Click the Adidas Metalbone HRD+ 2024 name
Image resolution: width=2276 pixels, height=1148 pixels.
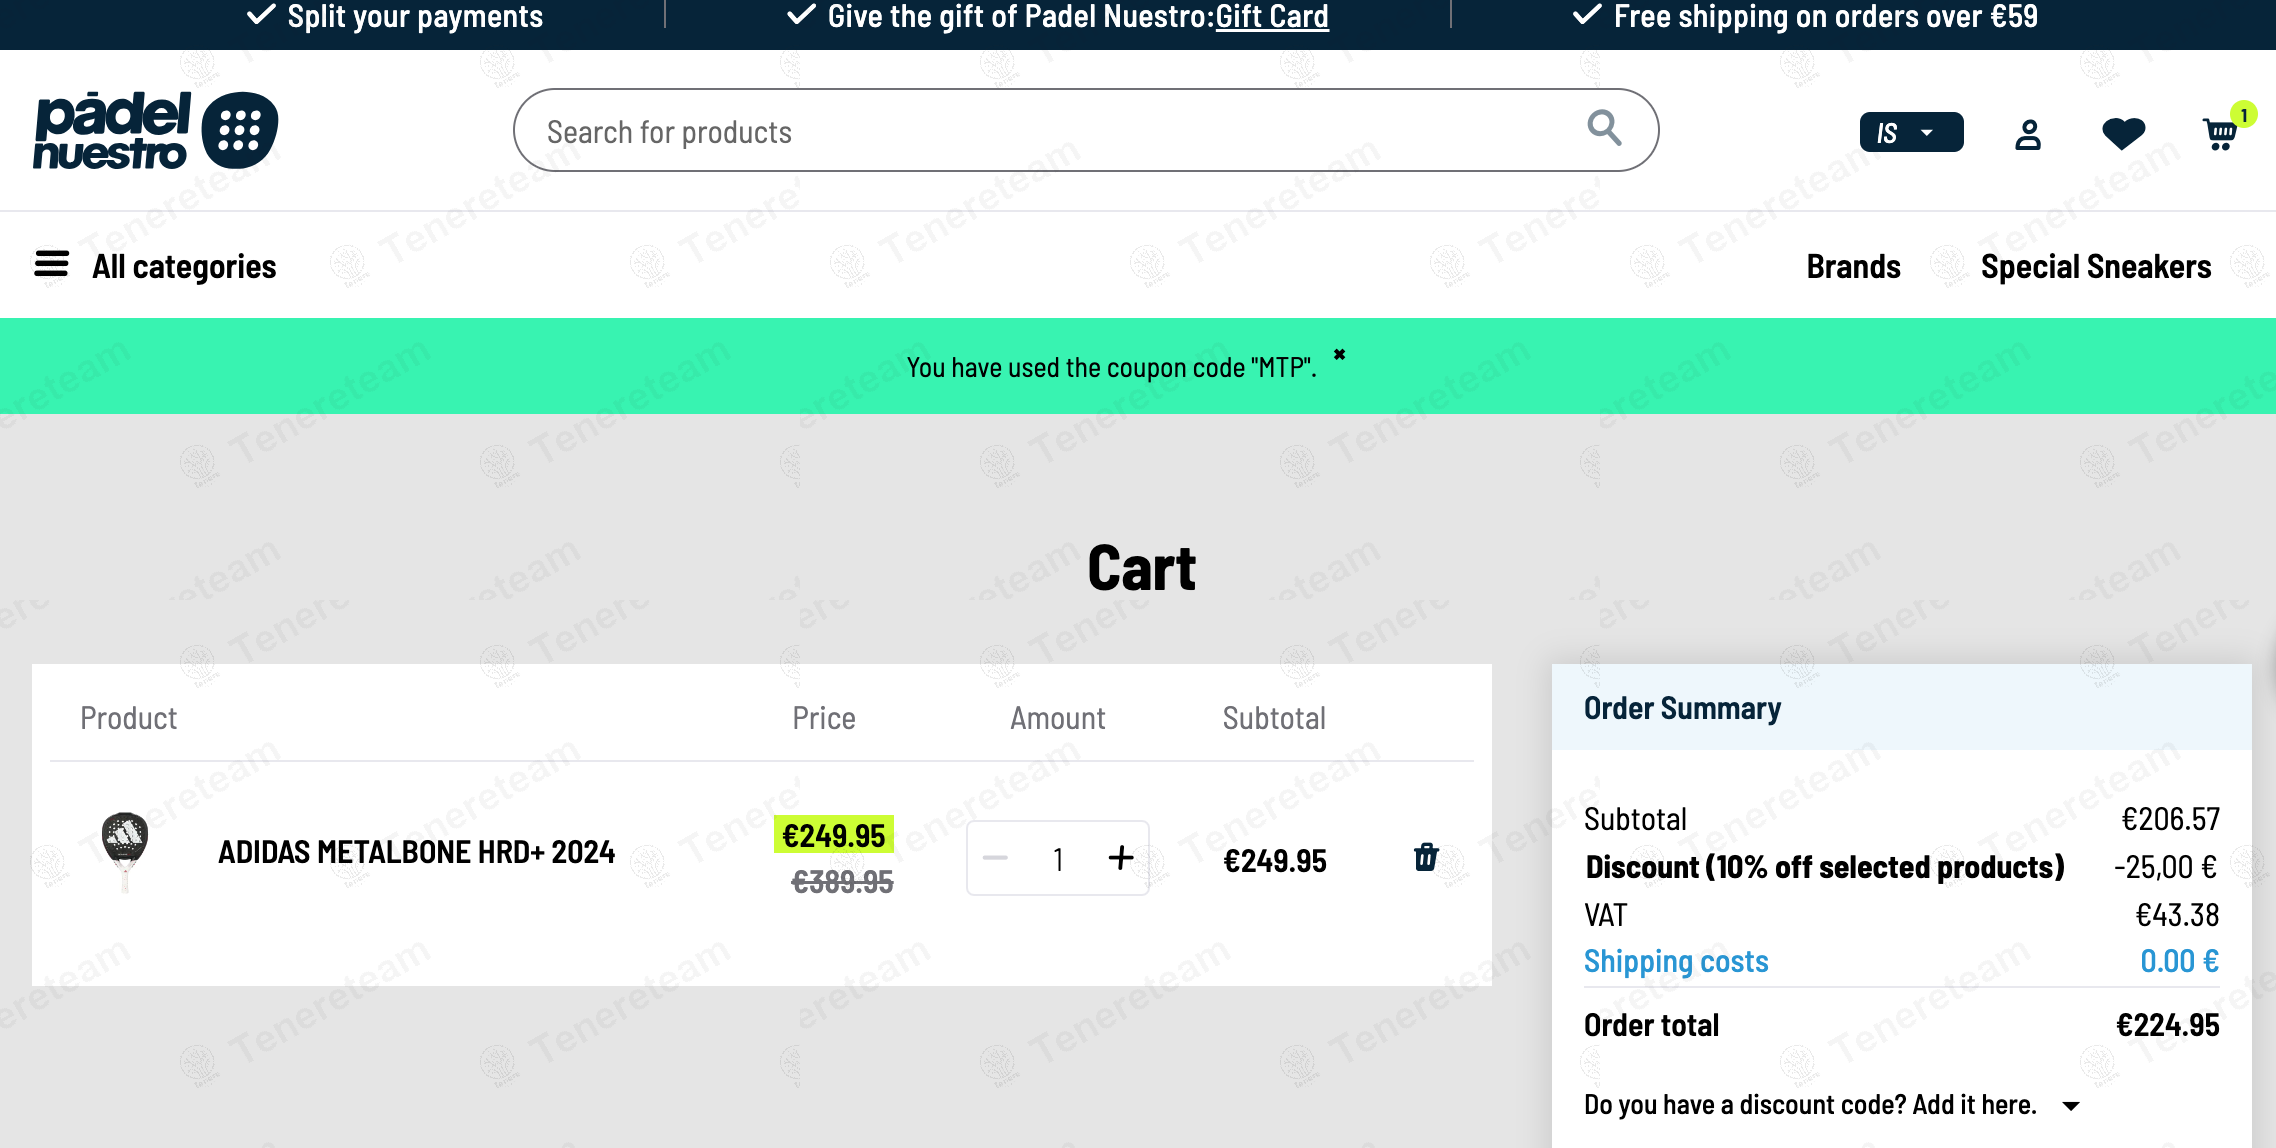click(x=416, y=852)
